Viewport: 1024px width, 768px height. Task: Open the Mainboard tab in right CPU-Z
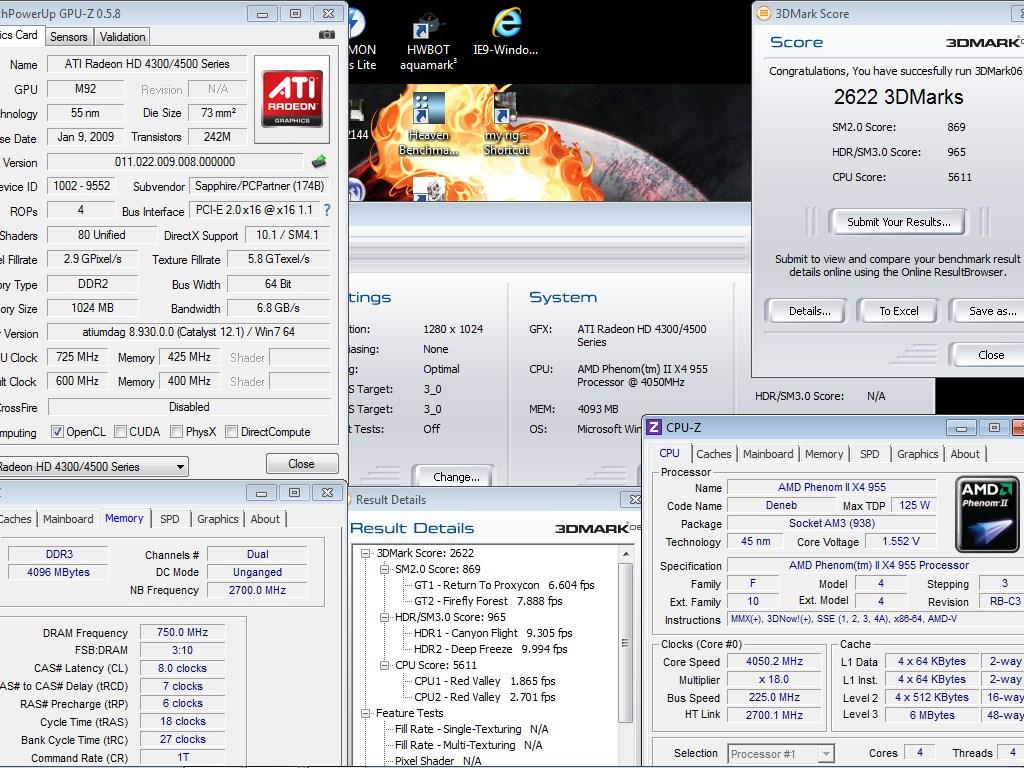[x=768, y=454]
